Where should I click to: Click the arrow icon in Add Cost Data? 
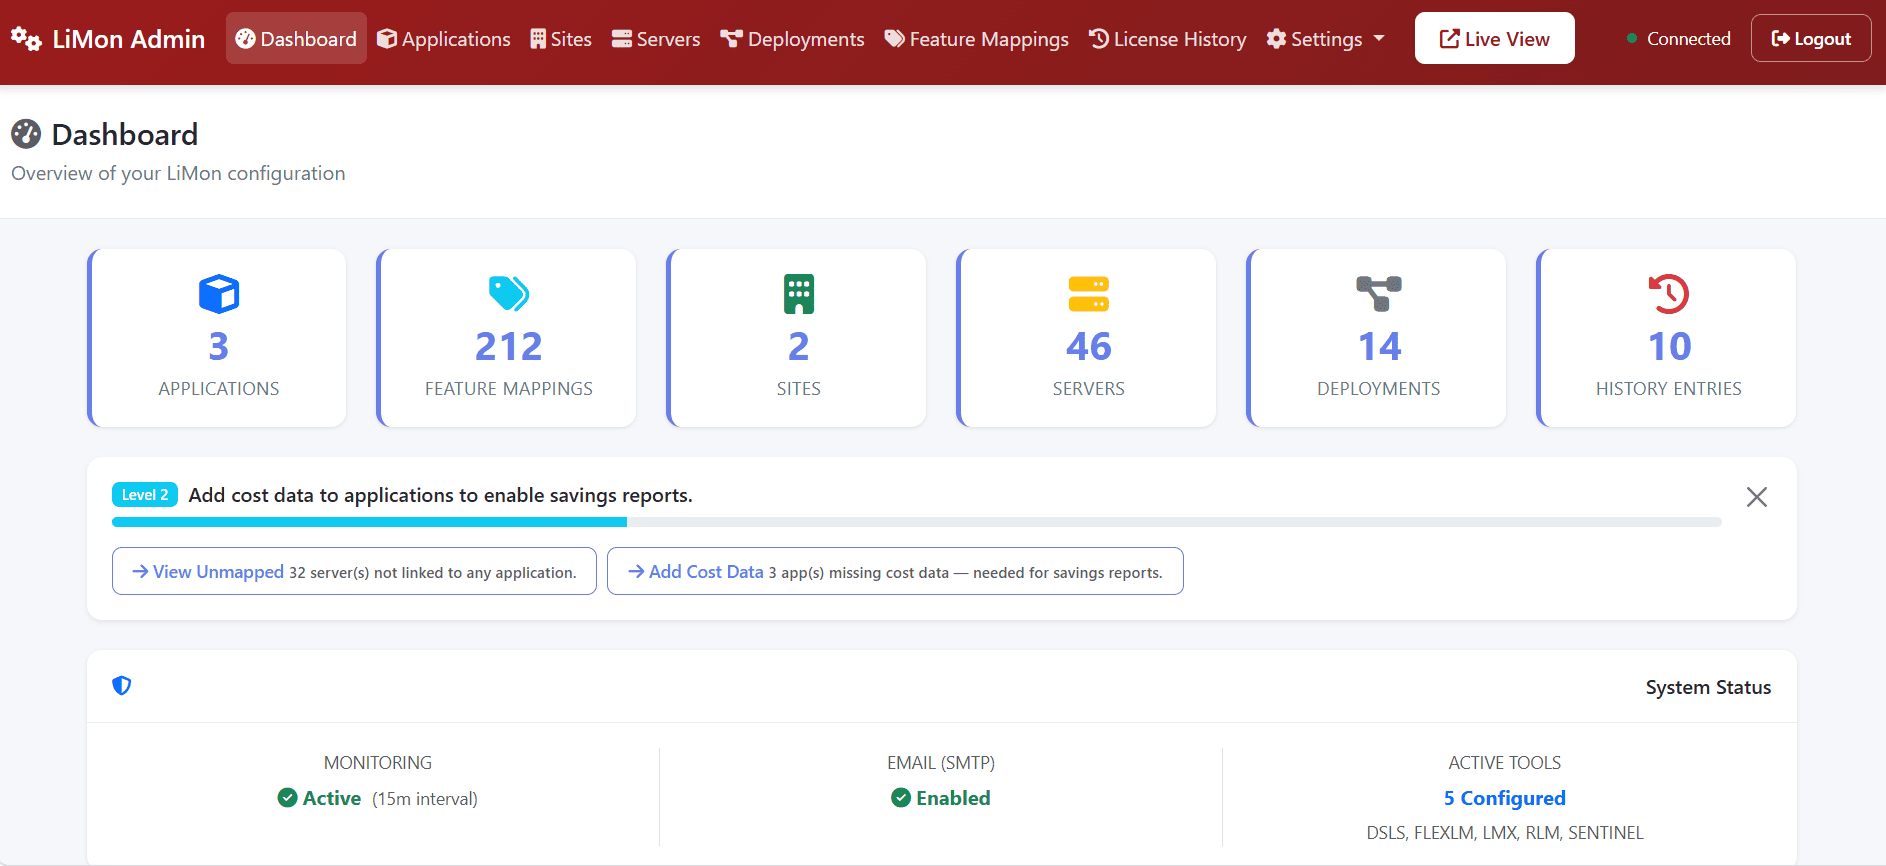coord(636,571)
